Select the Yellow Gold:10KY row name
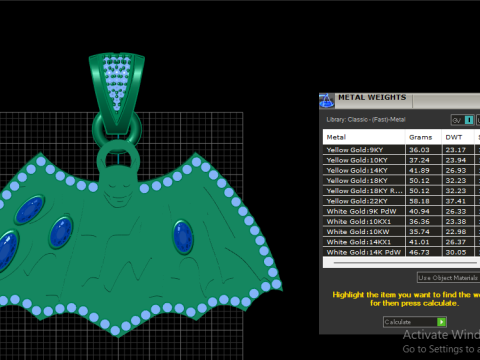This screenshot has height=360, width=480. click(x=357, y=160)
